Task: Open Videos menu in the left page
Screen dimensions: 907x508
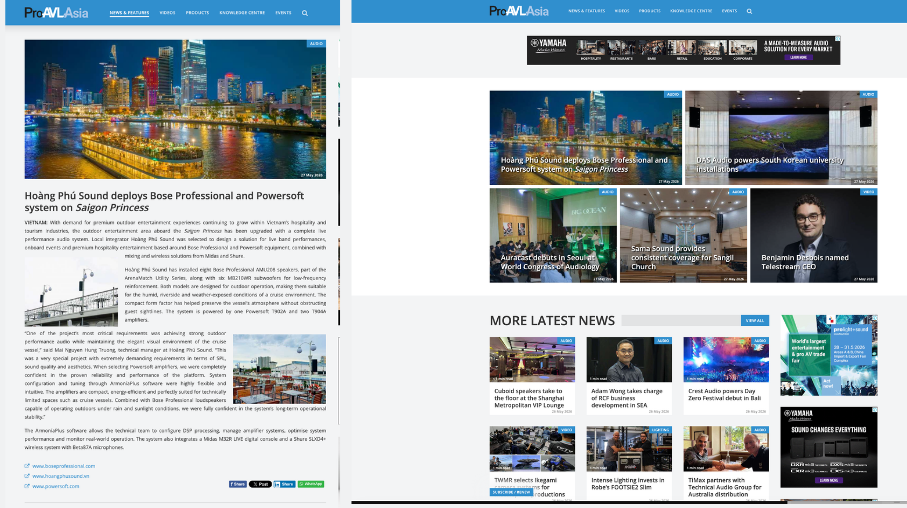Action: 167,13
